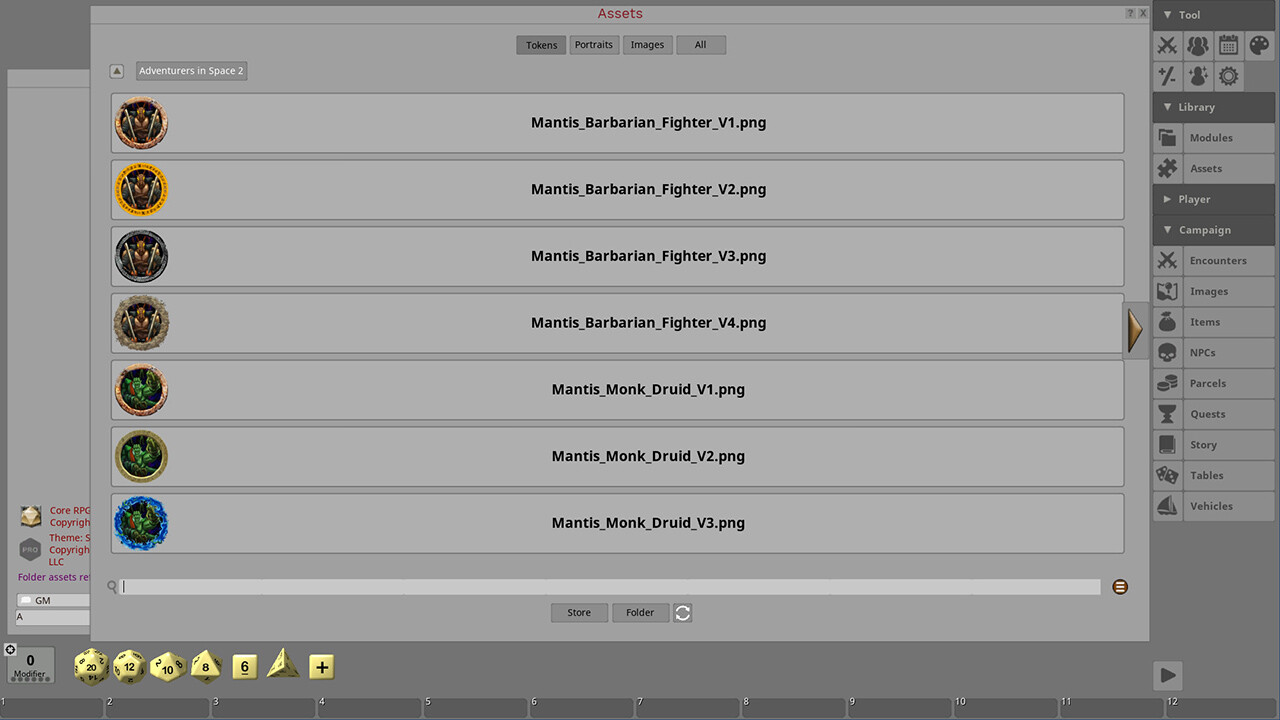Select the Tokens tab in Assets
Image resolution: width=1280 pixels, height=720 pixels.
pos(541,44)
